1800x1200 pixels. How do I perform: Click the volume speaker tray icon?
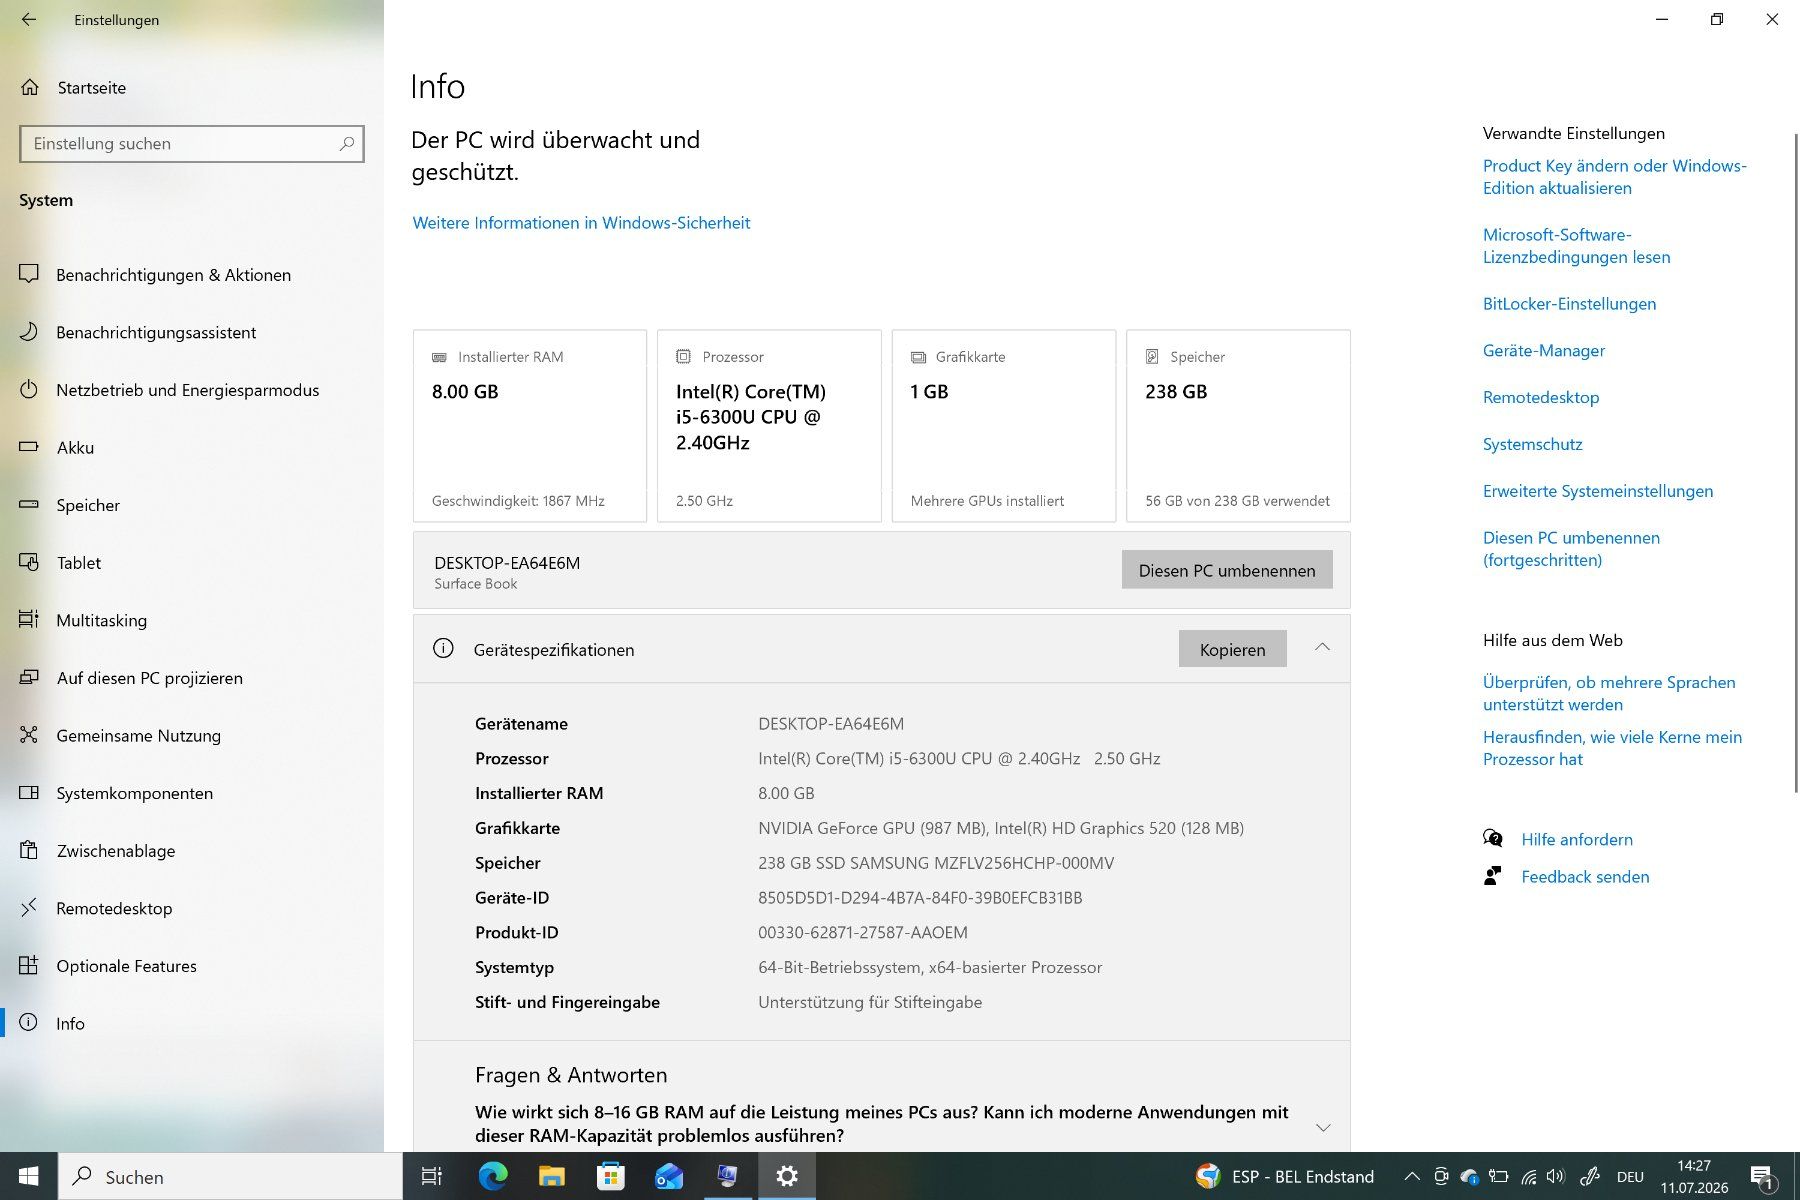pos(1555,1176)
